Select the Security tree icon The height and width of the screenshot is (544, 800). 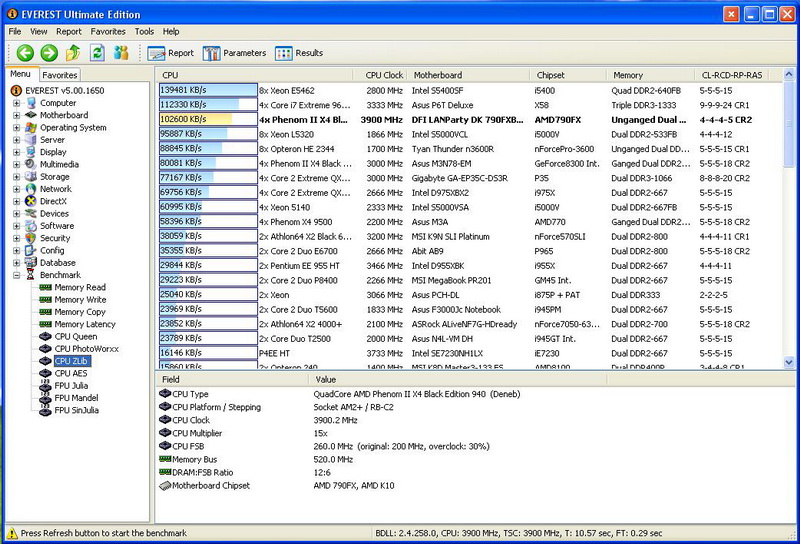31,238
